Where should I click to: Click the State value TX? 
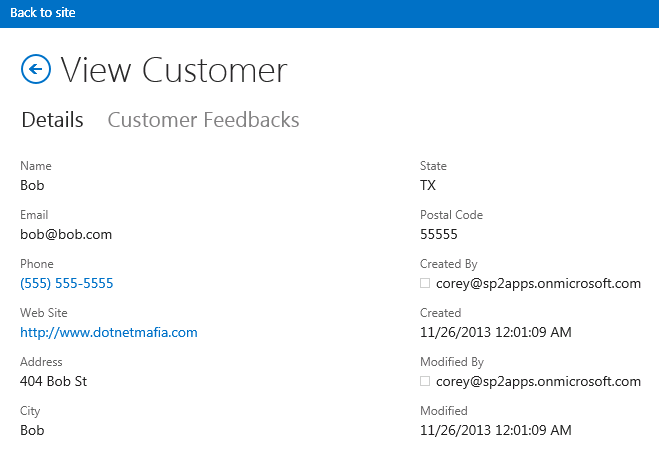pos(428,185)
